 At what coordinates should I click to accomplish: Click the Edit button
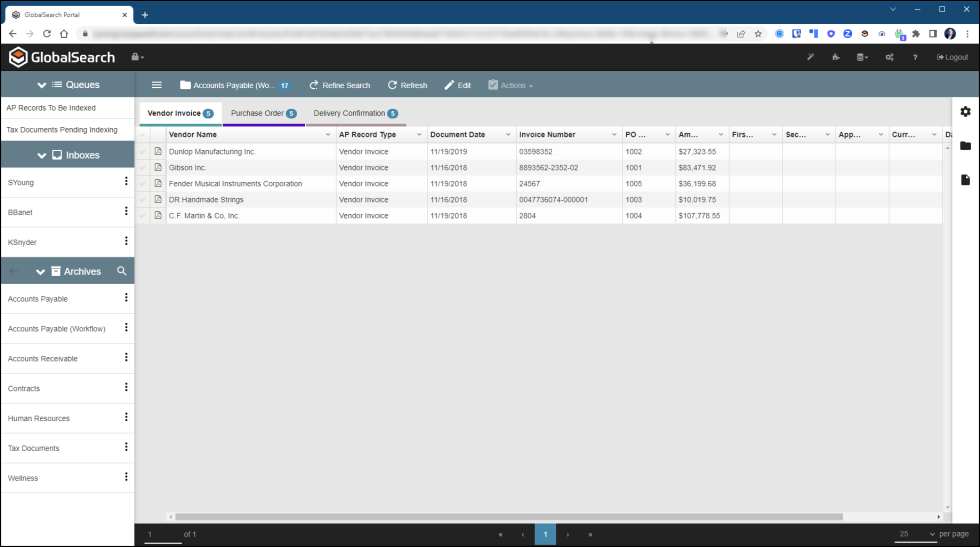tap(458, 85)
